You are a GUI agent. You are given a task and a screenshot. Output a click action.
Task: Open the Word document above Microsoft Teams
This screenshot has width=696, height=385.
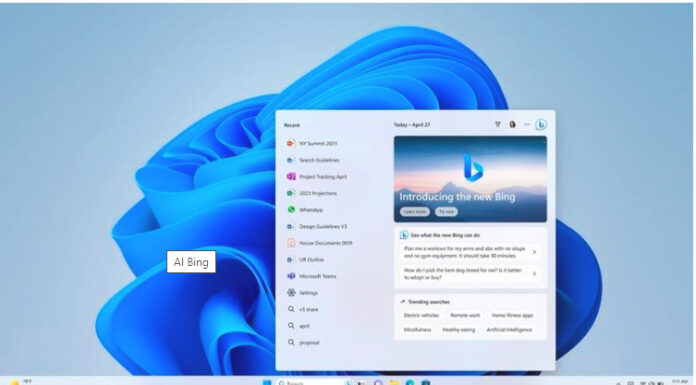pyautogui.click(x=305, y=259)
